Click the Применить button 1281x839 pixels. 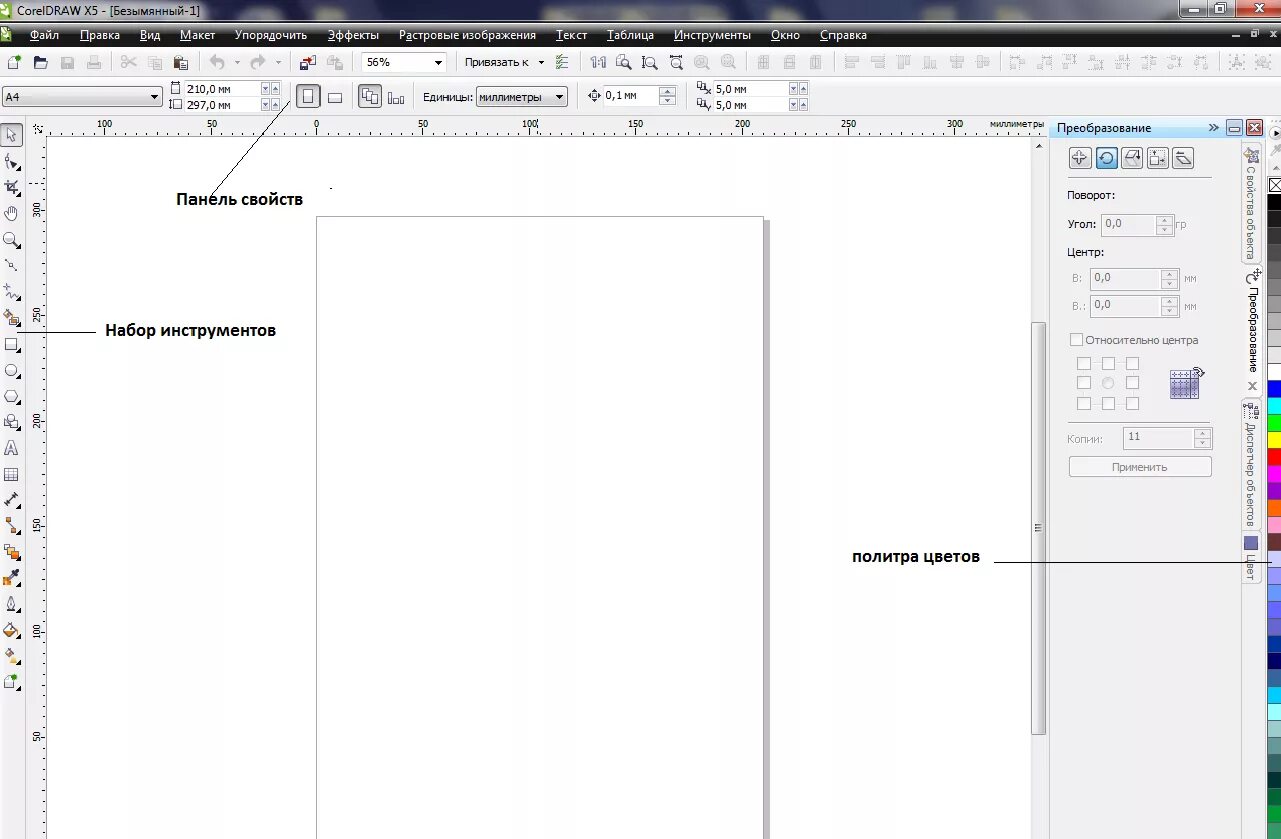point(1140,467)
